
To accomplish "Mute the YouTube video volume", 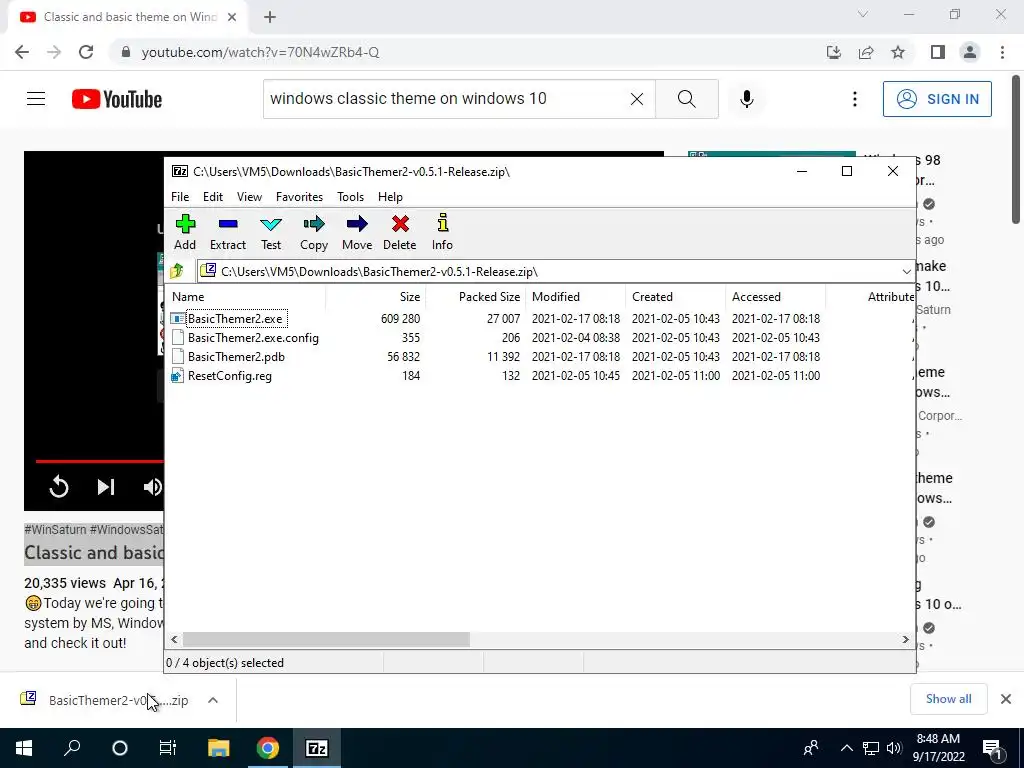I will click(x=152, y=487).
